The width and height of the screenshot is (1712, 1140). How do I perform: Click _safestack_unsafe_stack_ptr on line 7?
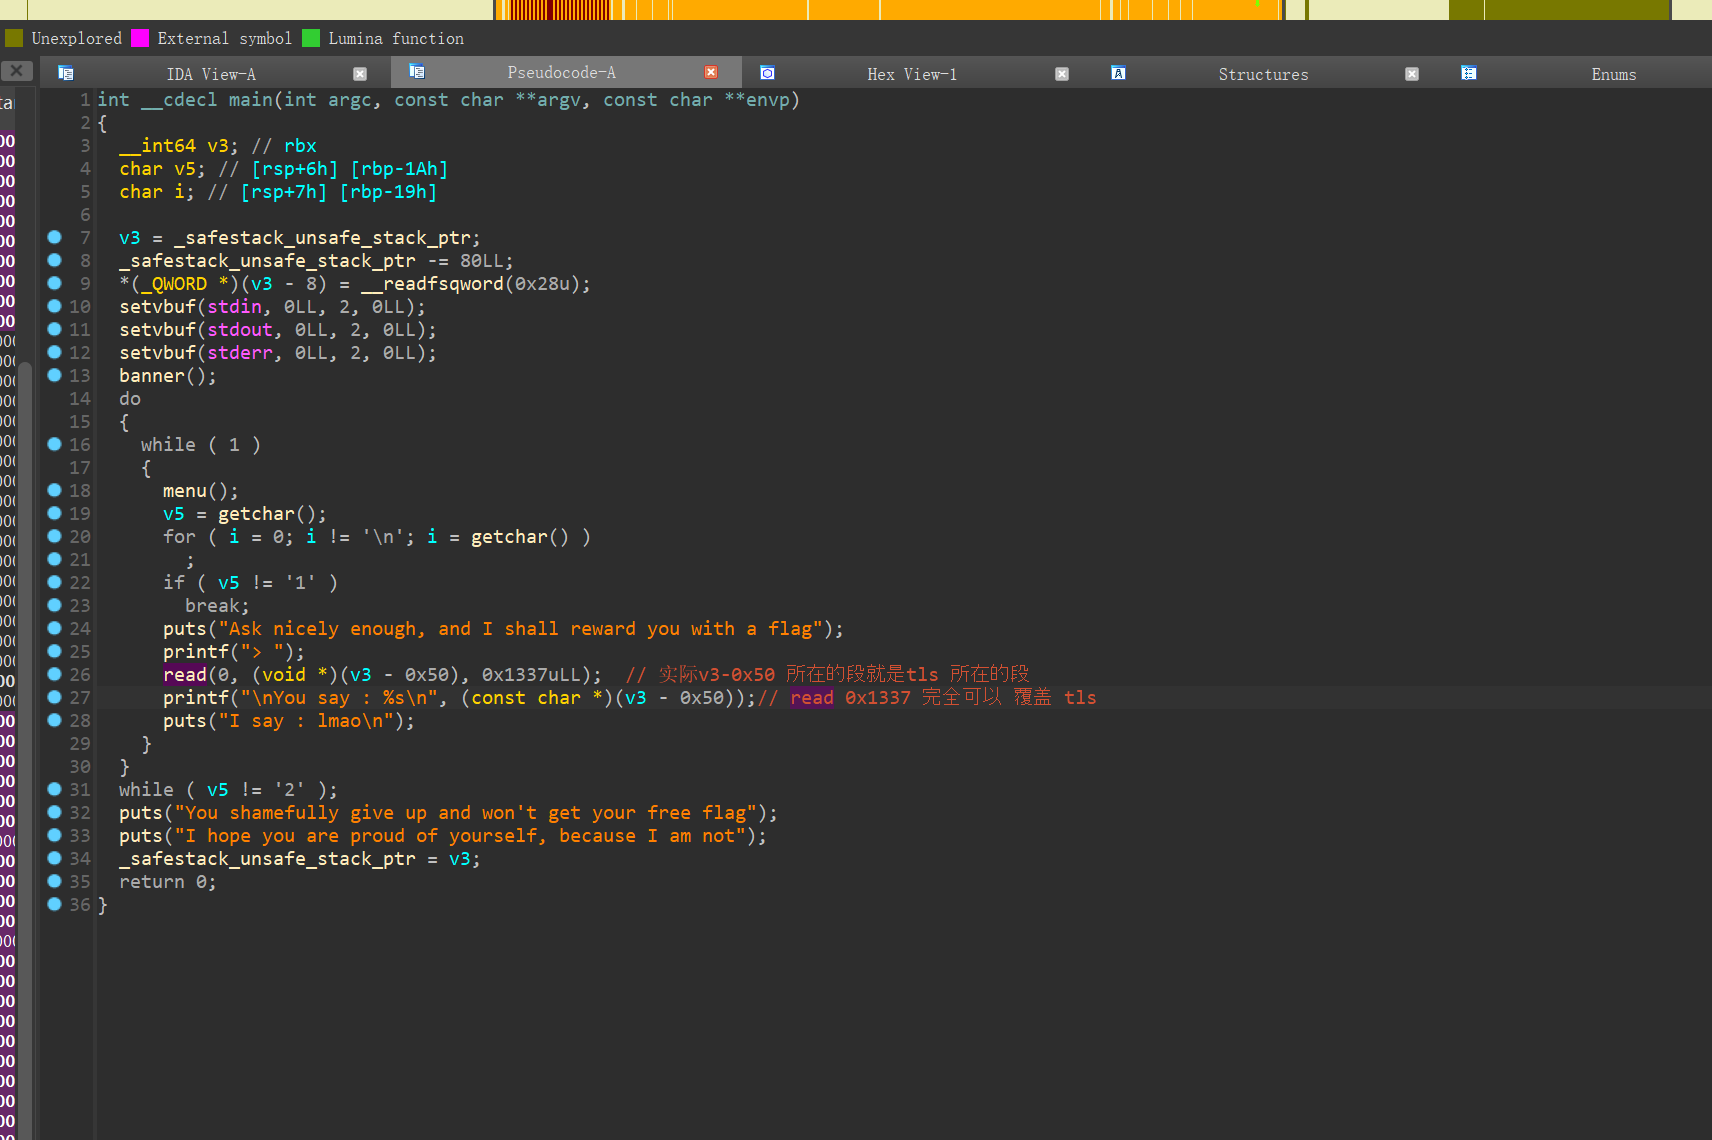point(322,238)
